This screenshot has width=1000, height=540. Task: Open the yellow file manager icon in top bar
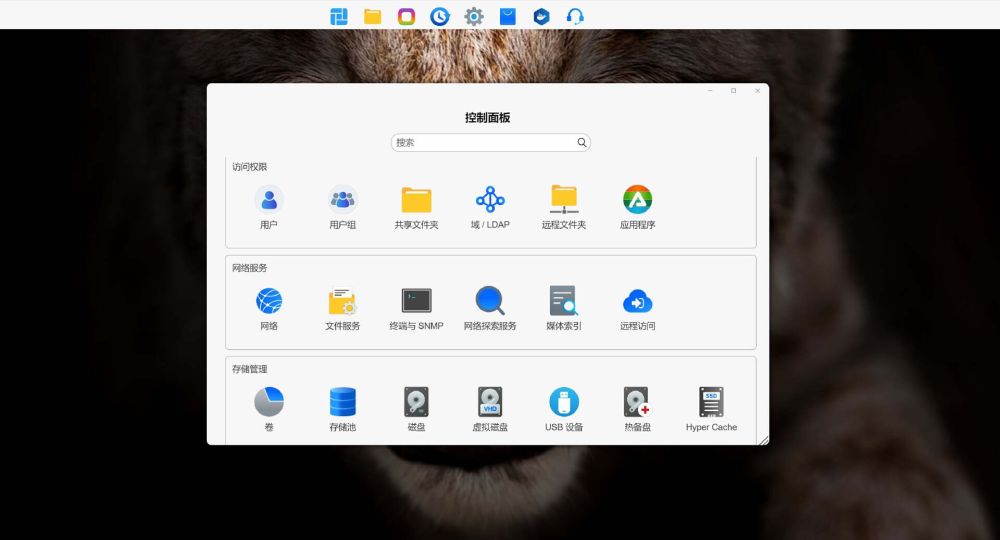pyautogui.click(x=372, y=16)
